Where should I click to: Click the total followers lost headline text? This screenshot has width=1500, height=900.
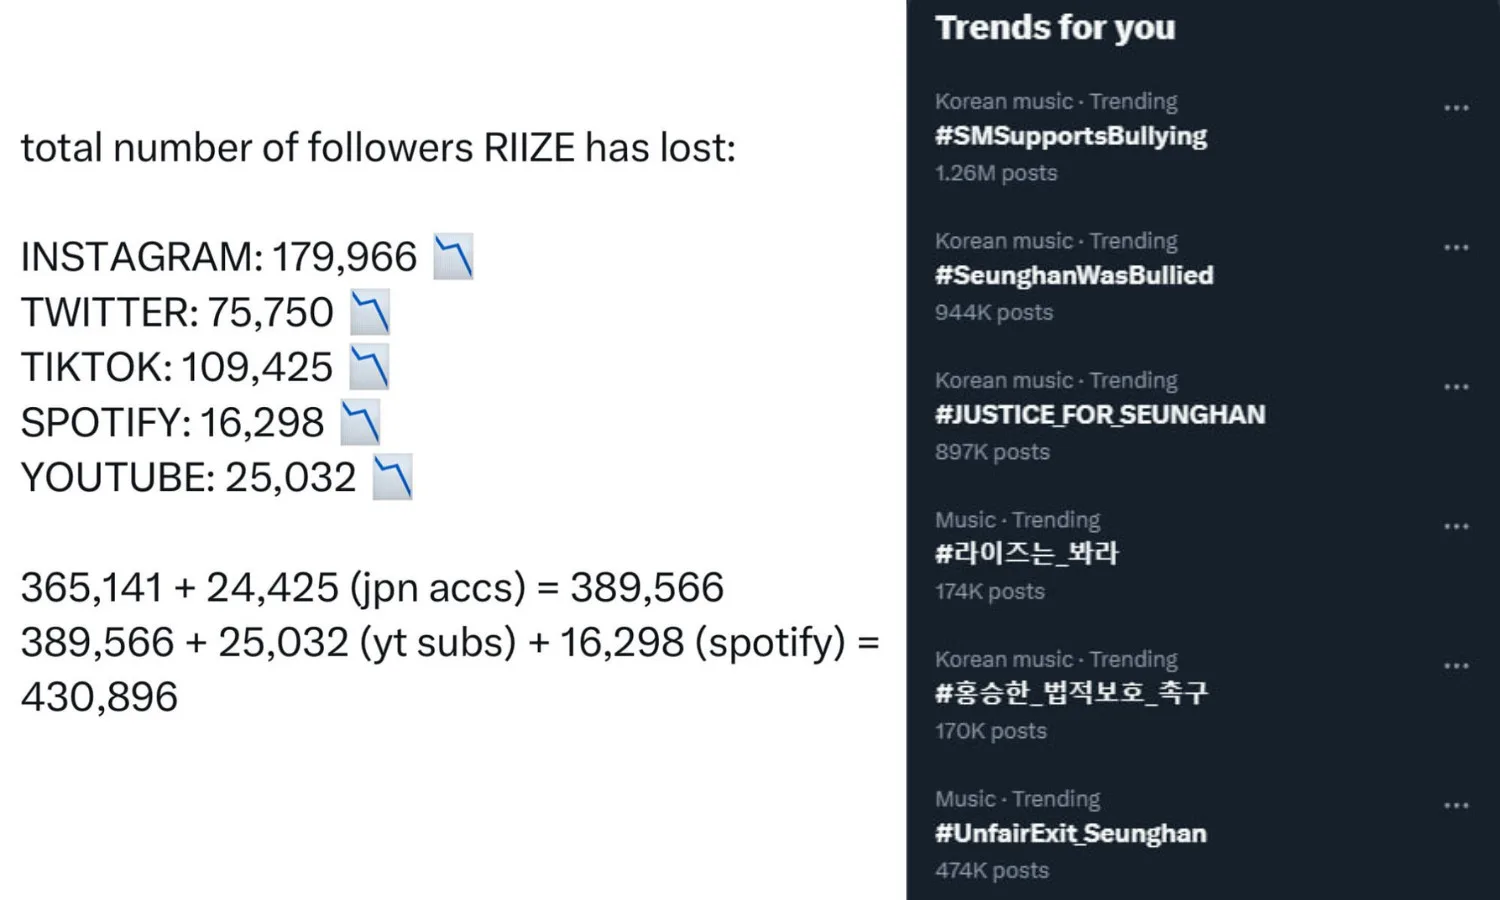point(378,148)
